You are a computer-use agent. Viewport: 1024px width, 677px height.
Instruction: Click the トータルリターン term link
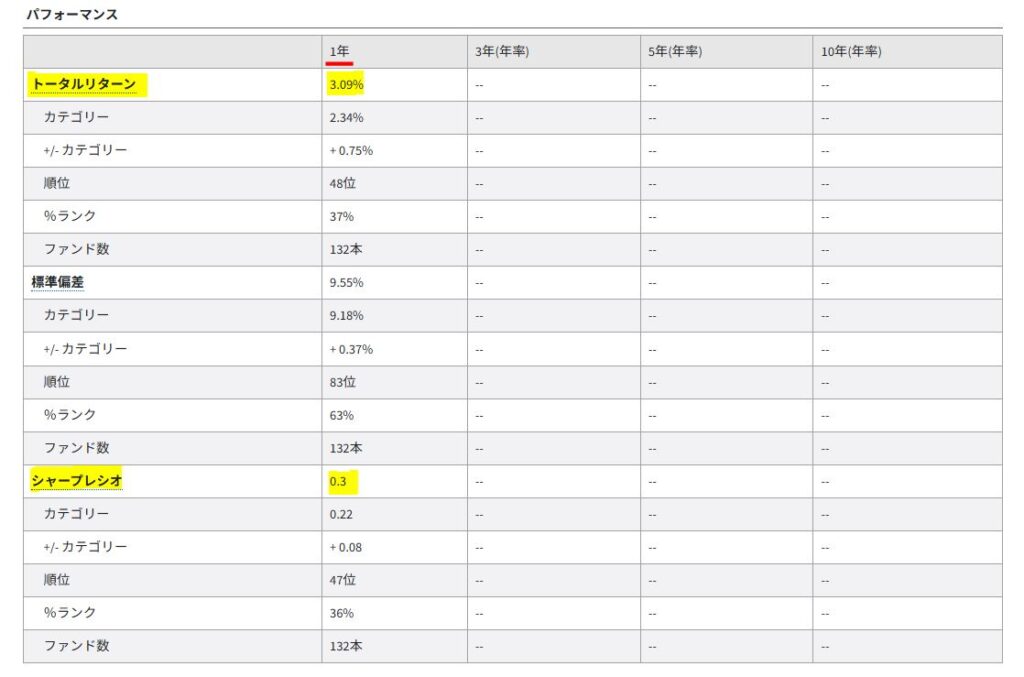click(83, 84)
